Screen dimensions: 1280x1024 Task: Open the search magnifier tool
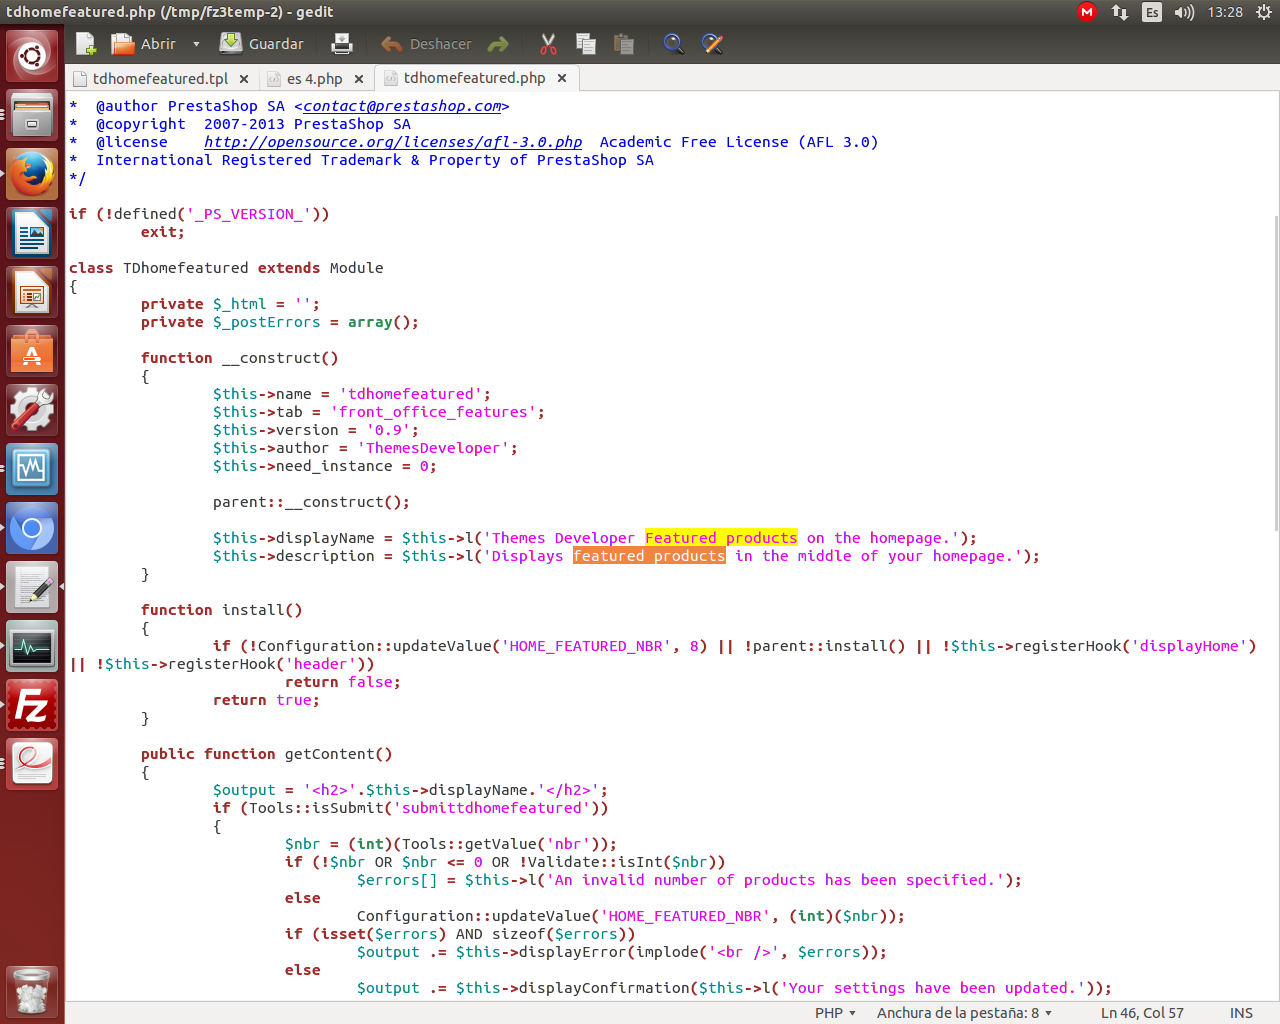coord(674,44)
